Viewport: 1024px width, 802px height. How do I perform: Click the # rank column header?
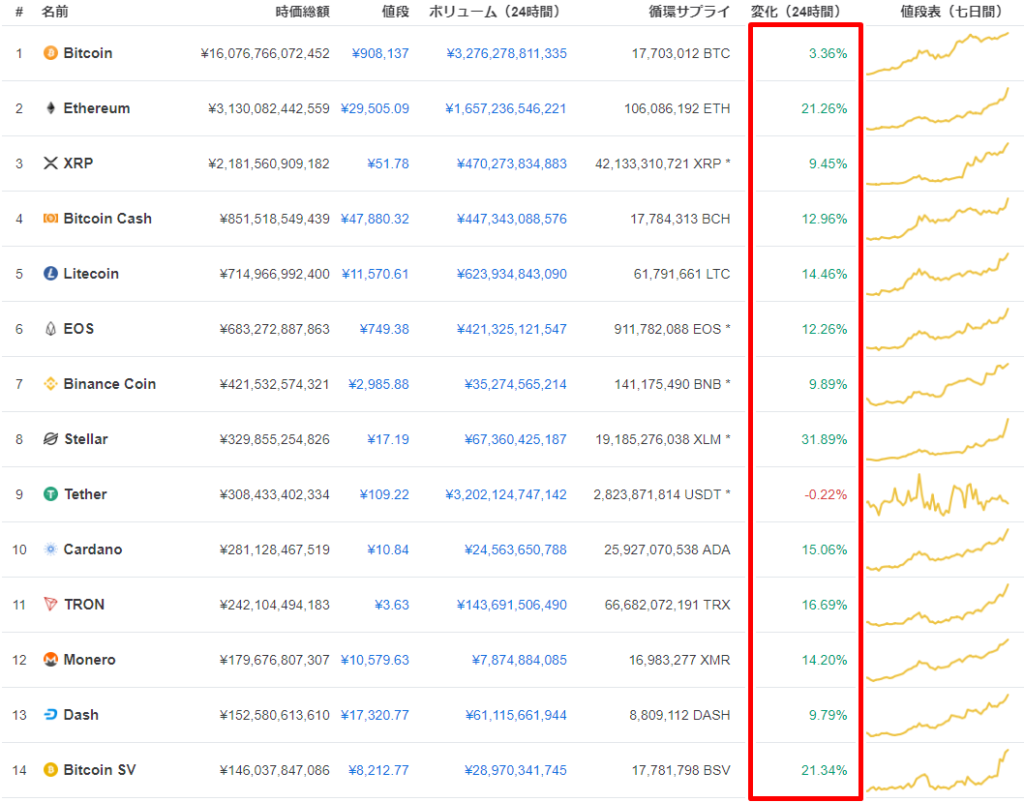pos(19,12)
